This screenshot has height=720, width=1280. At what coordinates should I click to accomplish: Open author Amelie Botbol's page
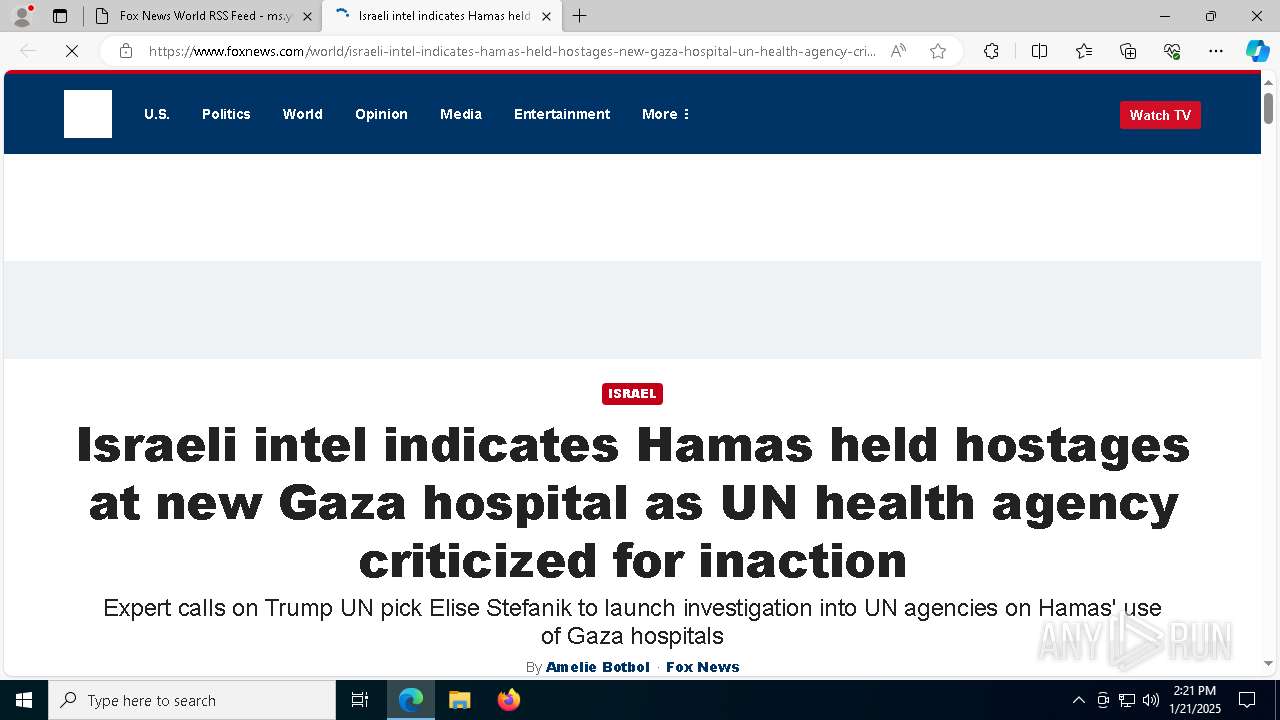click(x=598, y=667)
